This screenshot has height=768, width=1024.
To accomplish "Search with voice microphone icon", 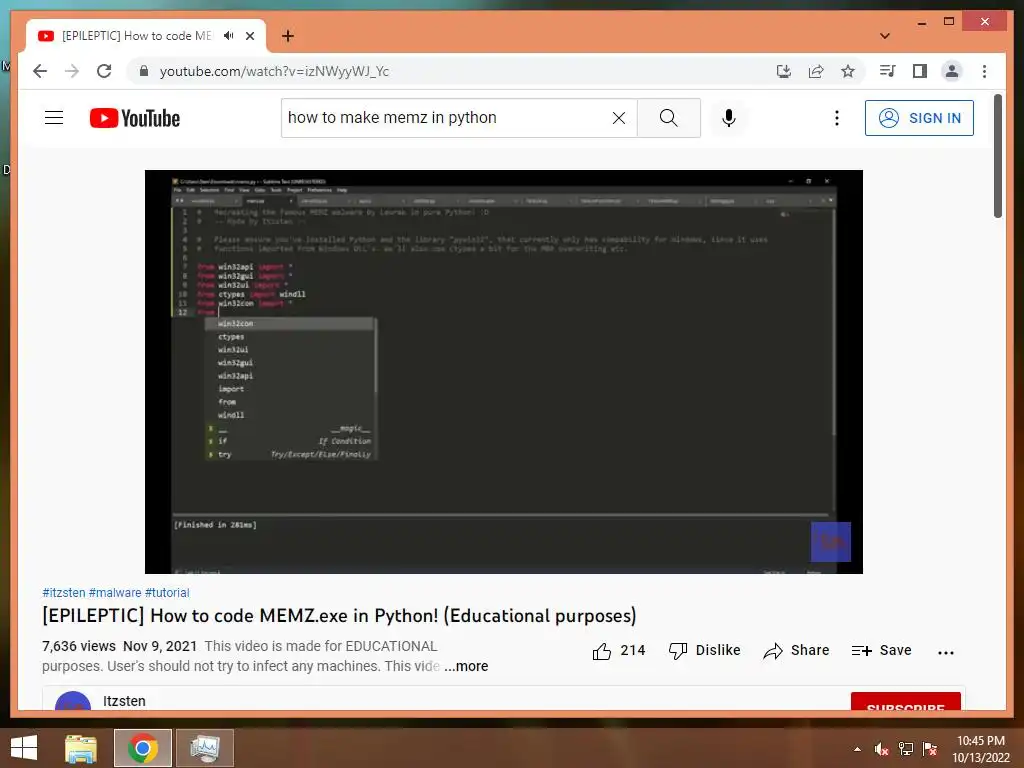I will [729, 118].
